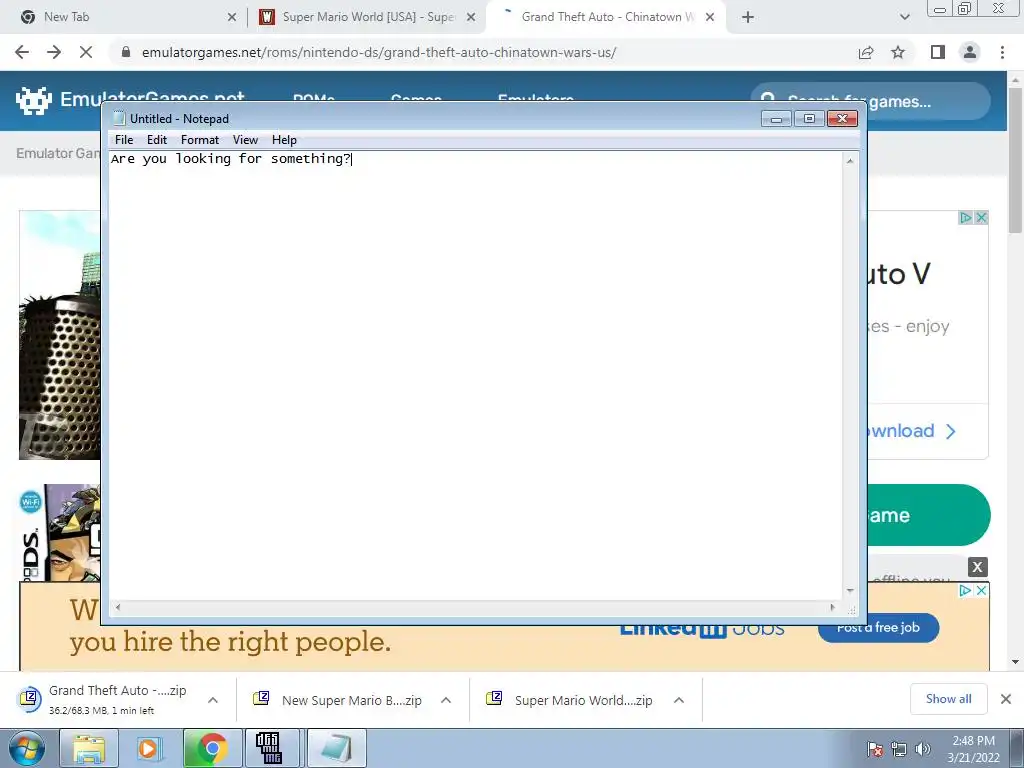
Task: Open the File menu in Notepad
Action: click(x=123, y=140)
